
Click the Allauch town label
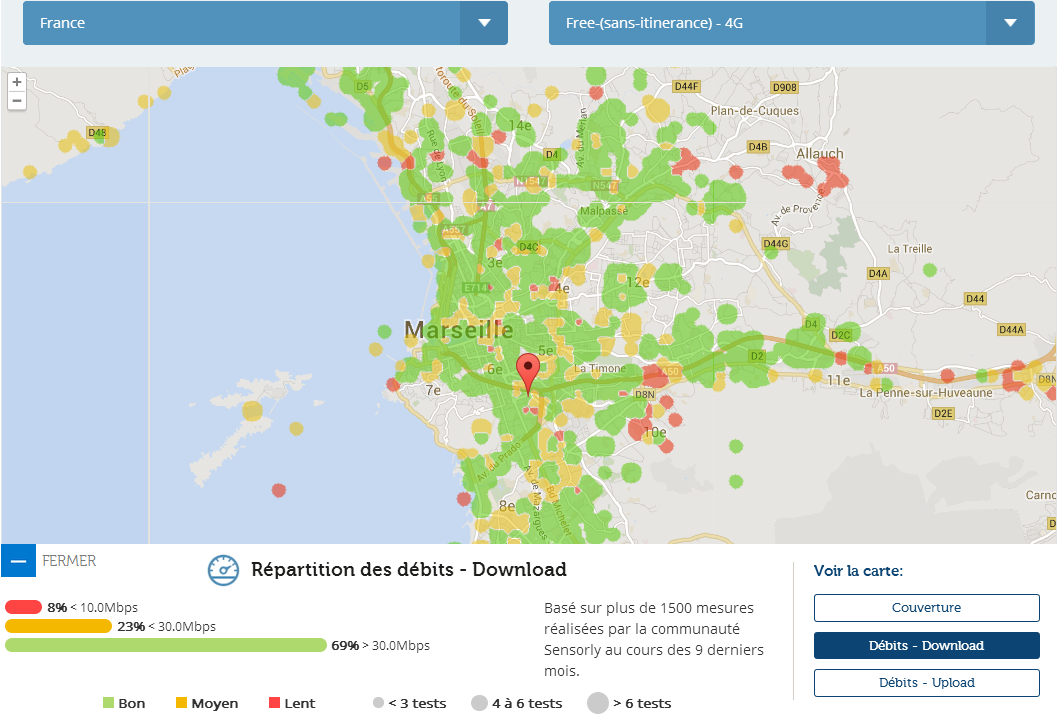[820, 154]
